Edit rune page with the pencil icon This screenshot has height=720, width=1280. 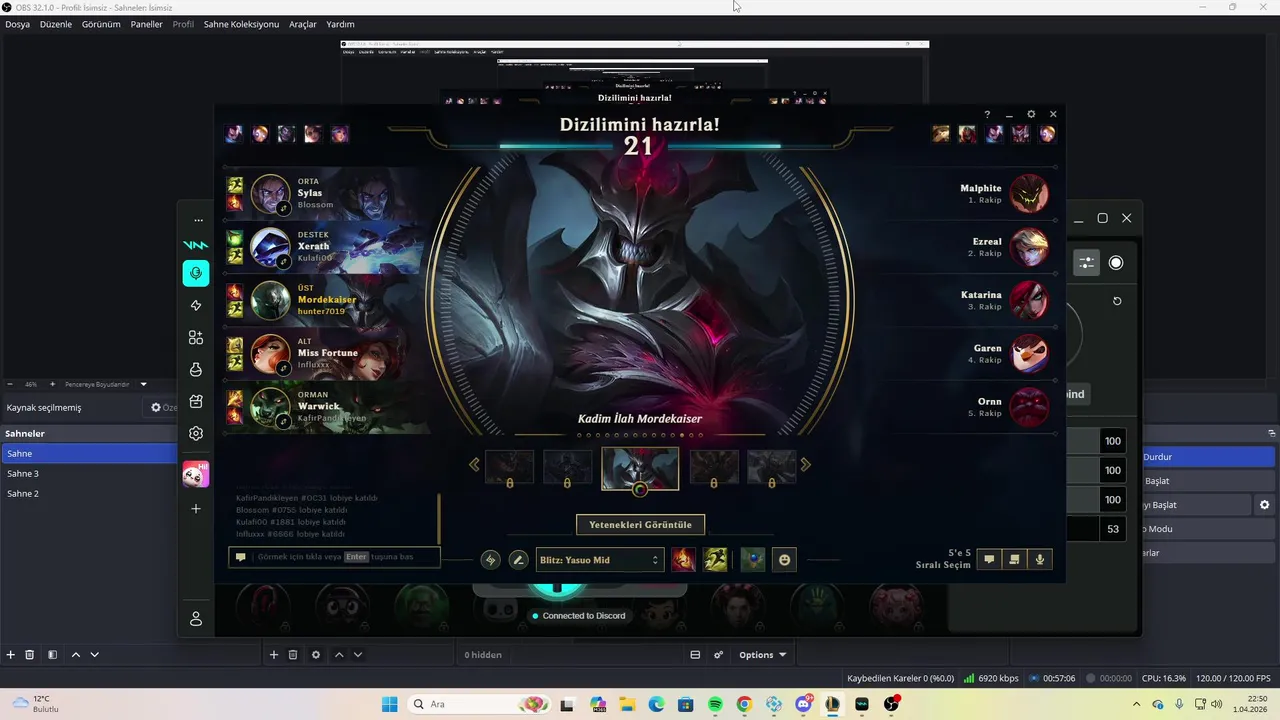[x=518, y=560]
